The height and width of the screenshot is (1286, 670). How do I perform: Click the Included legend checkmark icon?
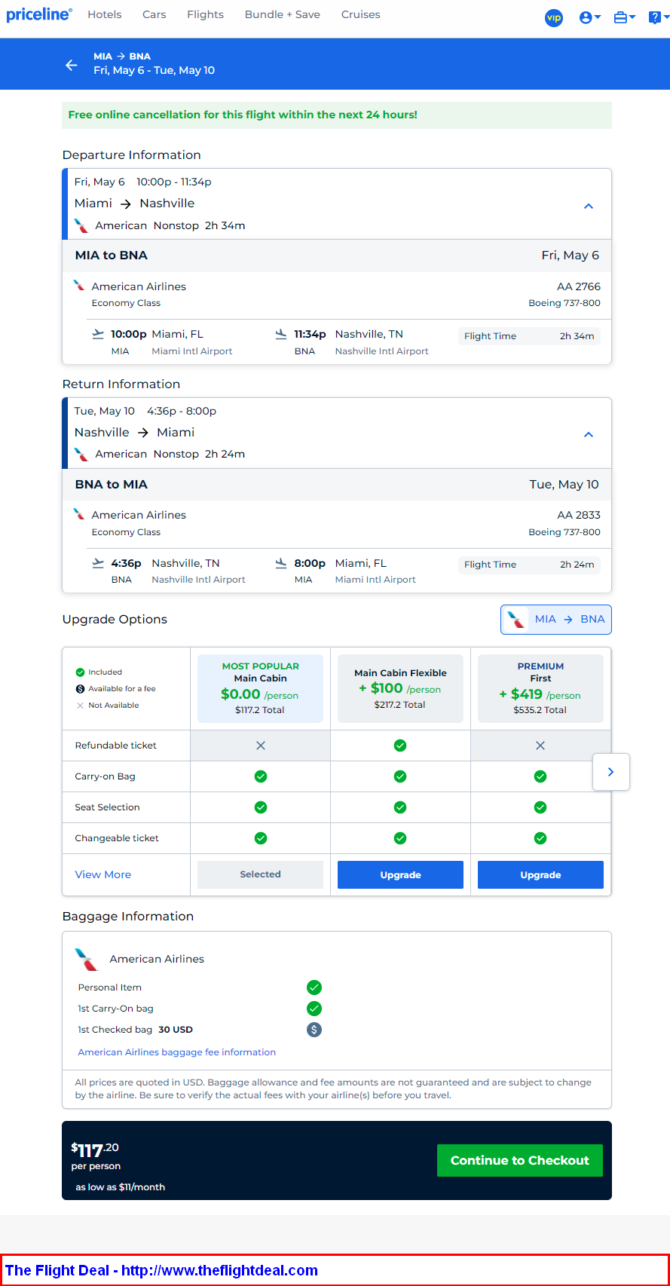80,672
